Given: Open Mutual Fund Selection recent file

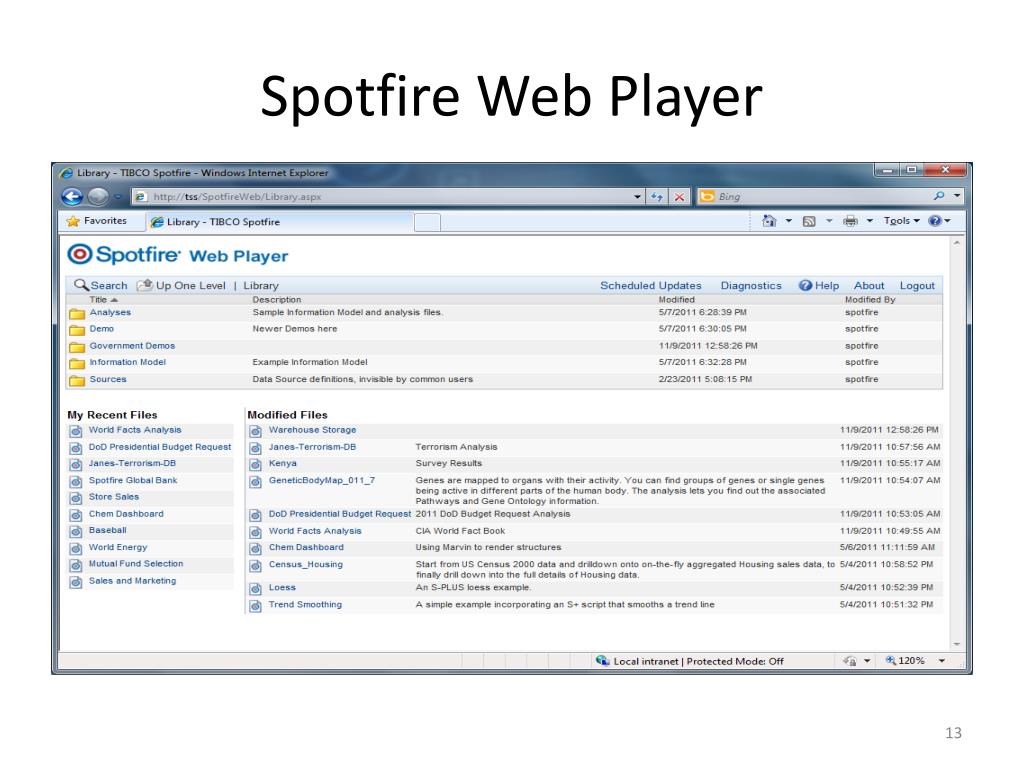Looking at the screenshot, I should pyautogui.click(x=136, y=564).
